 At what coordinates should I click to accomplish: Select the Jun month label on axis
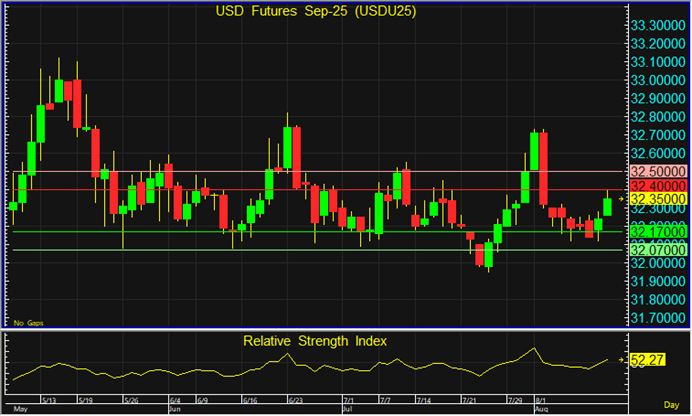tap(174, 410)
